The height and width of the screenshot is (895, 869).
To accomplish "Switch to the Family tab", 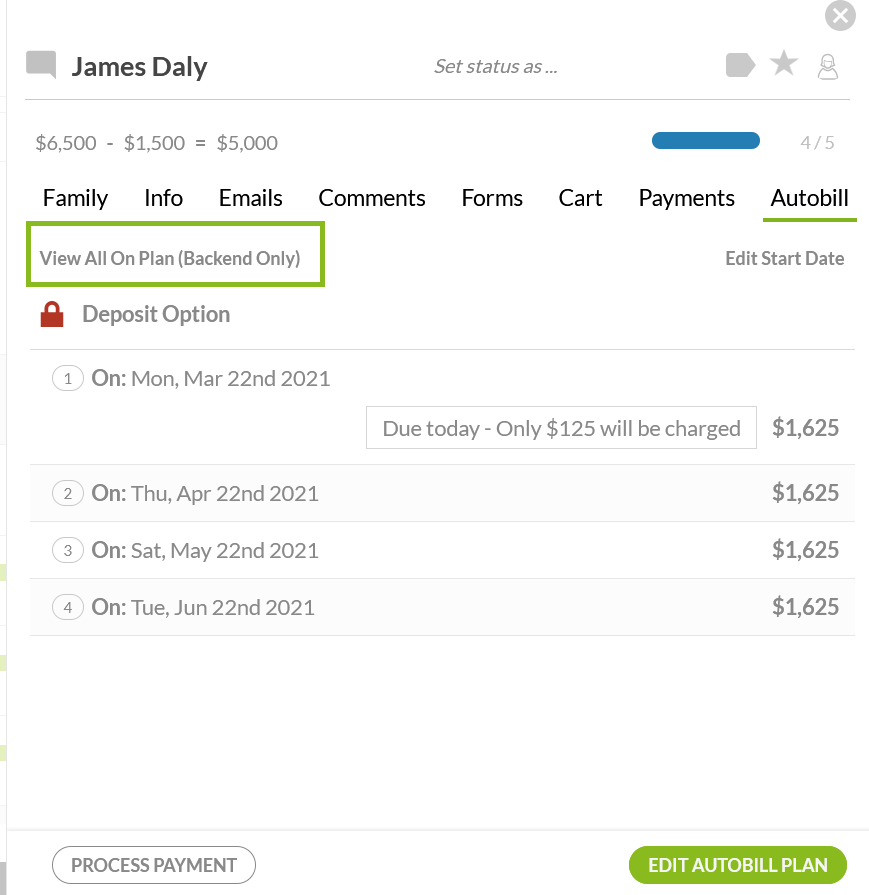I will coord(75,198).
